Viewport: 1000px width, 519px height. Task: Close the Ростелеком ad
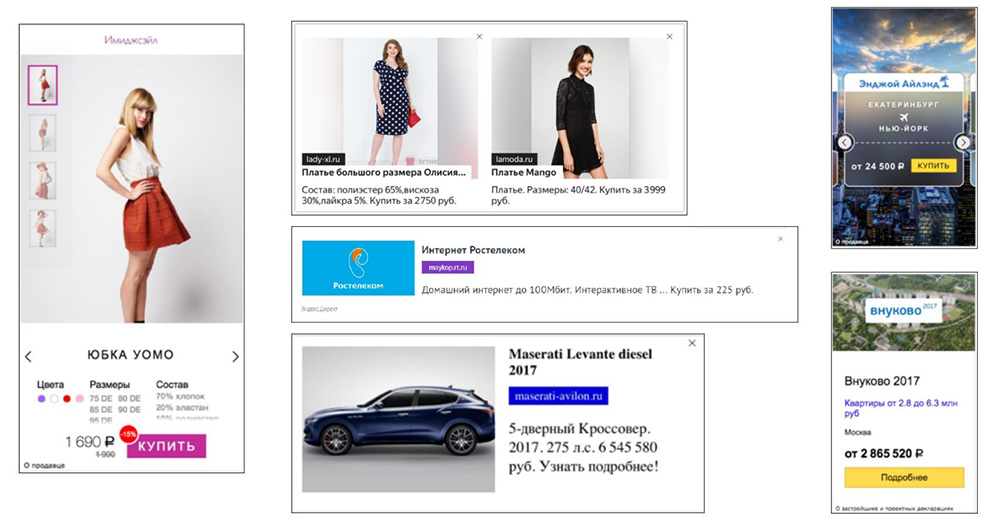pos(781,239)
